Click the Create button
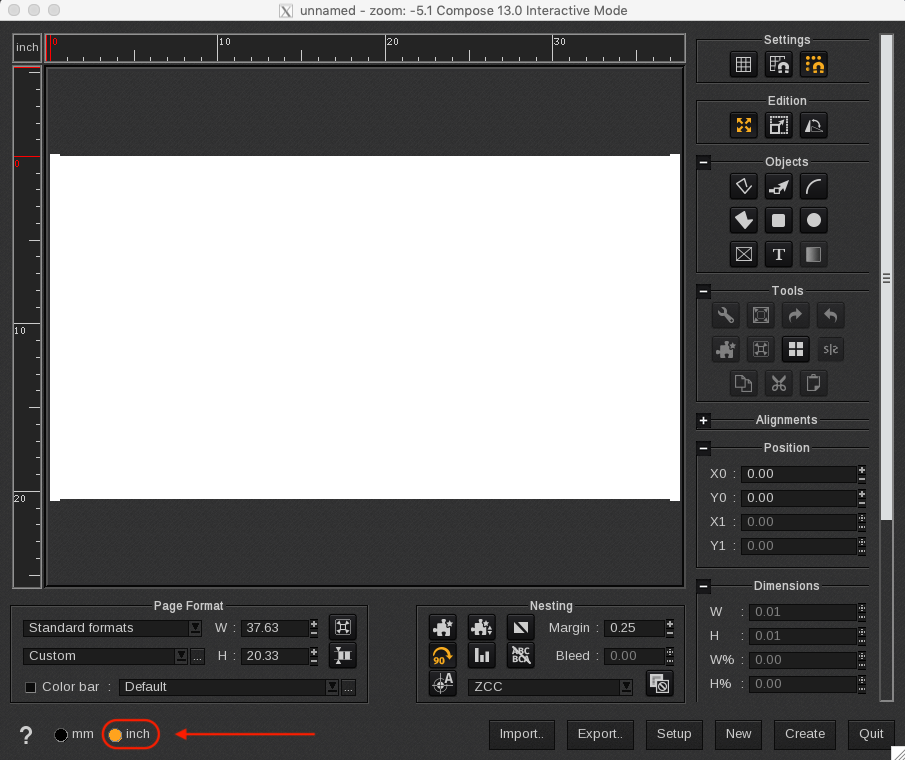The image size is (905, 760). coord(804,734)
